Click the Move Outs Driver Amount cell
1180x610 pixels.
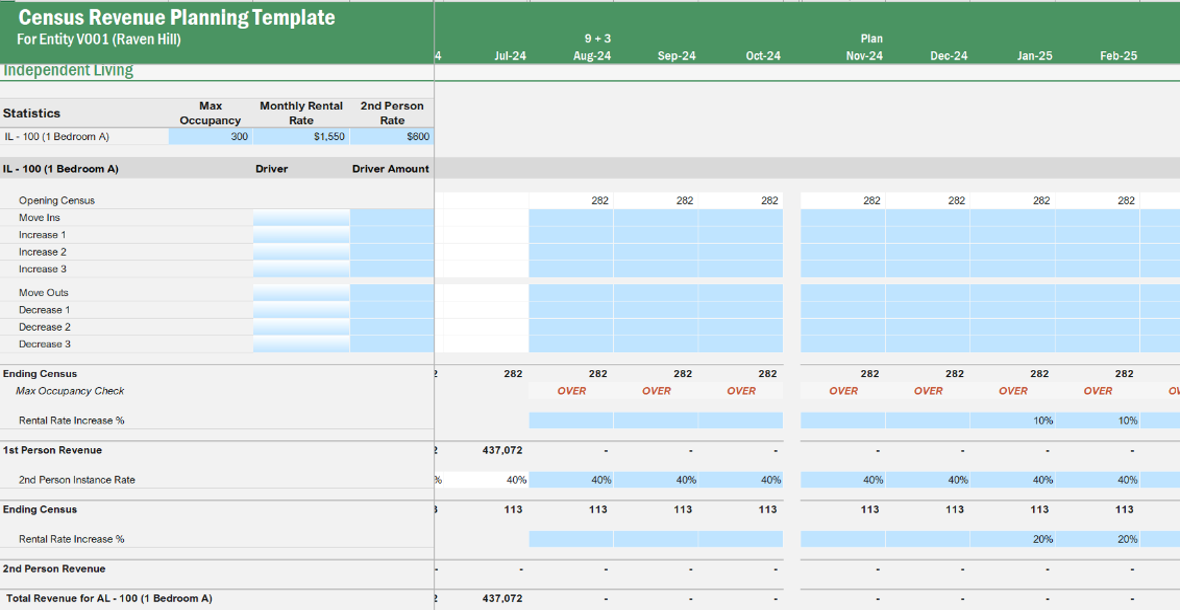[x=392, y=293]
